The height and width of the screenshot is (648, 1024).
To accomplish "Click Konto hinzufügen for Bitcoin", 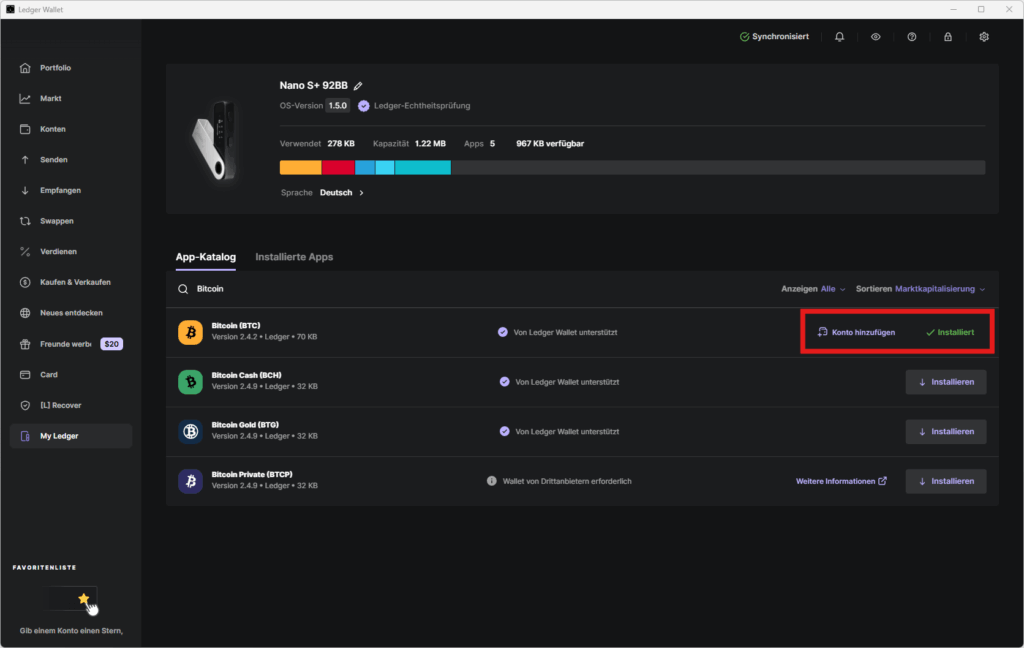I will 855,332.
